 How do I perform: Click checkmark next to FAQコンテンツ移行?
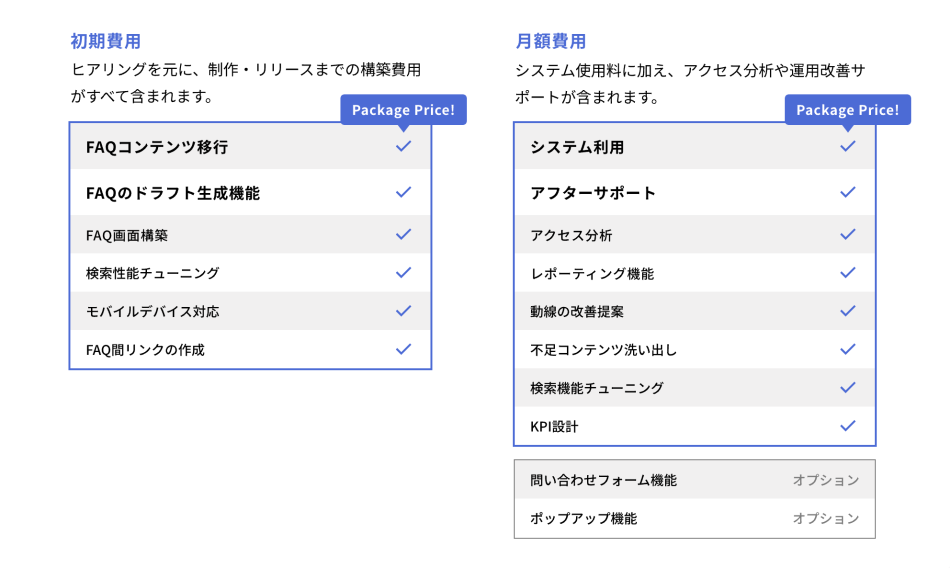403,146
